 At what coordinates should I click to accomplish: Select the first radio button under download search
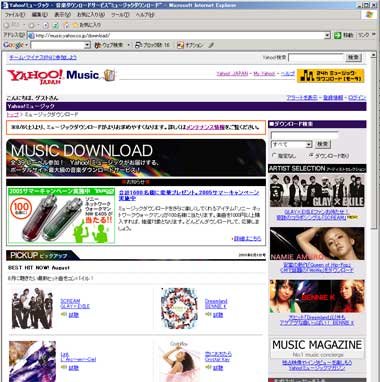(x=274, y=155)
